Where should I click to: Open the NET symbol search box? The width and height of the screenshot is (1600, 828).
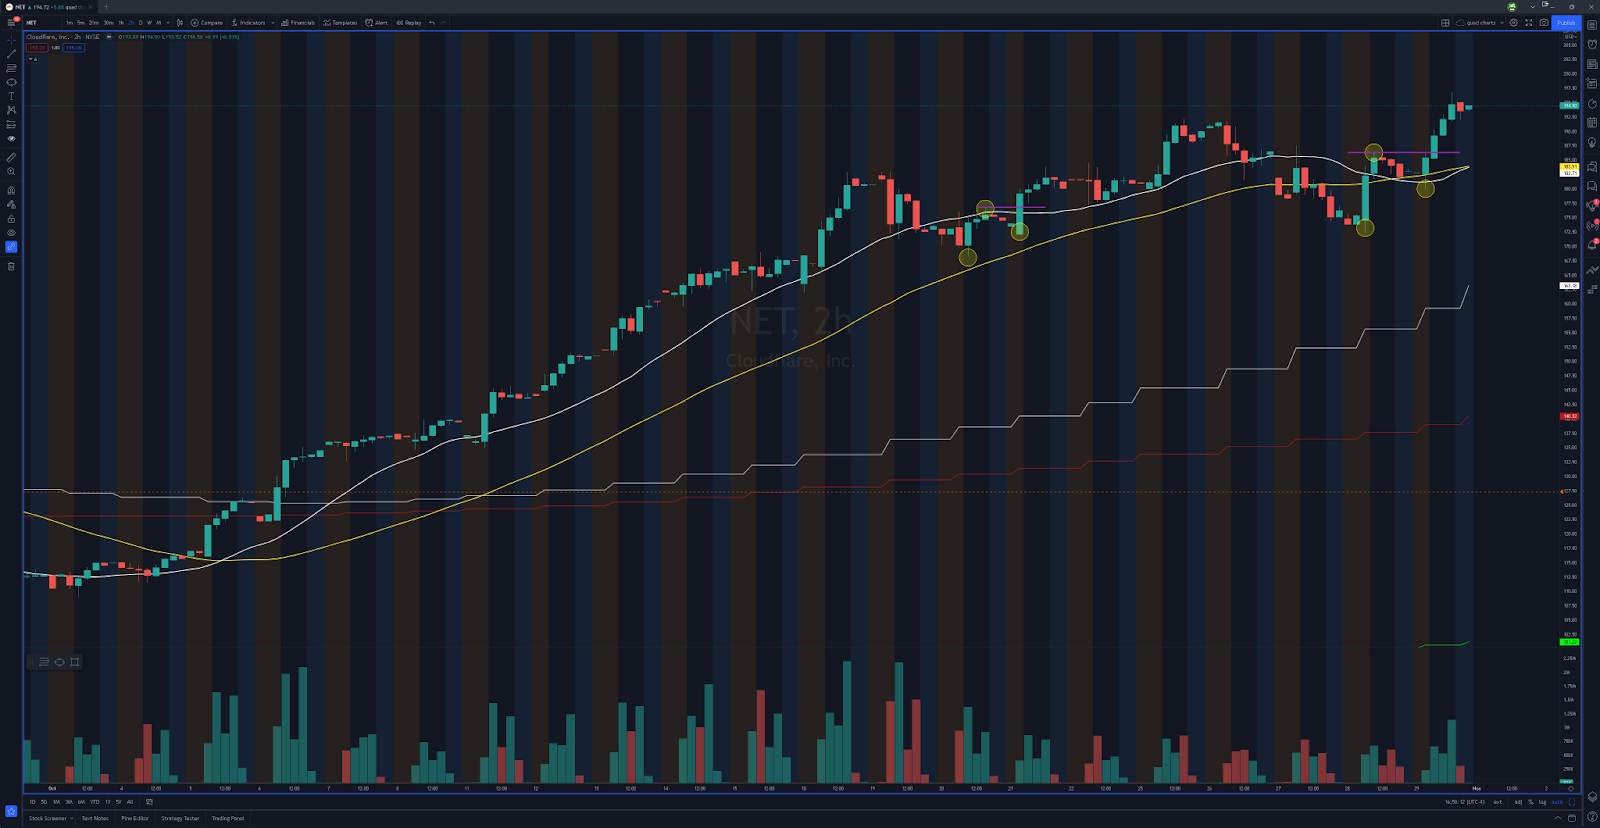coord(31,22)
